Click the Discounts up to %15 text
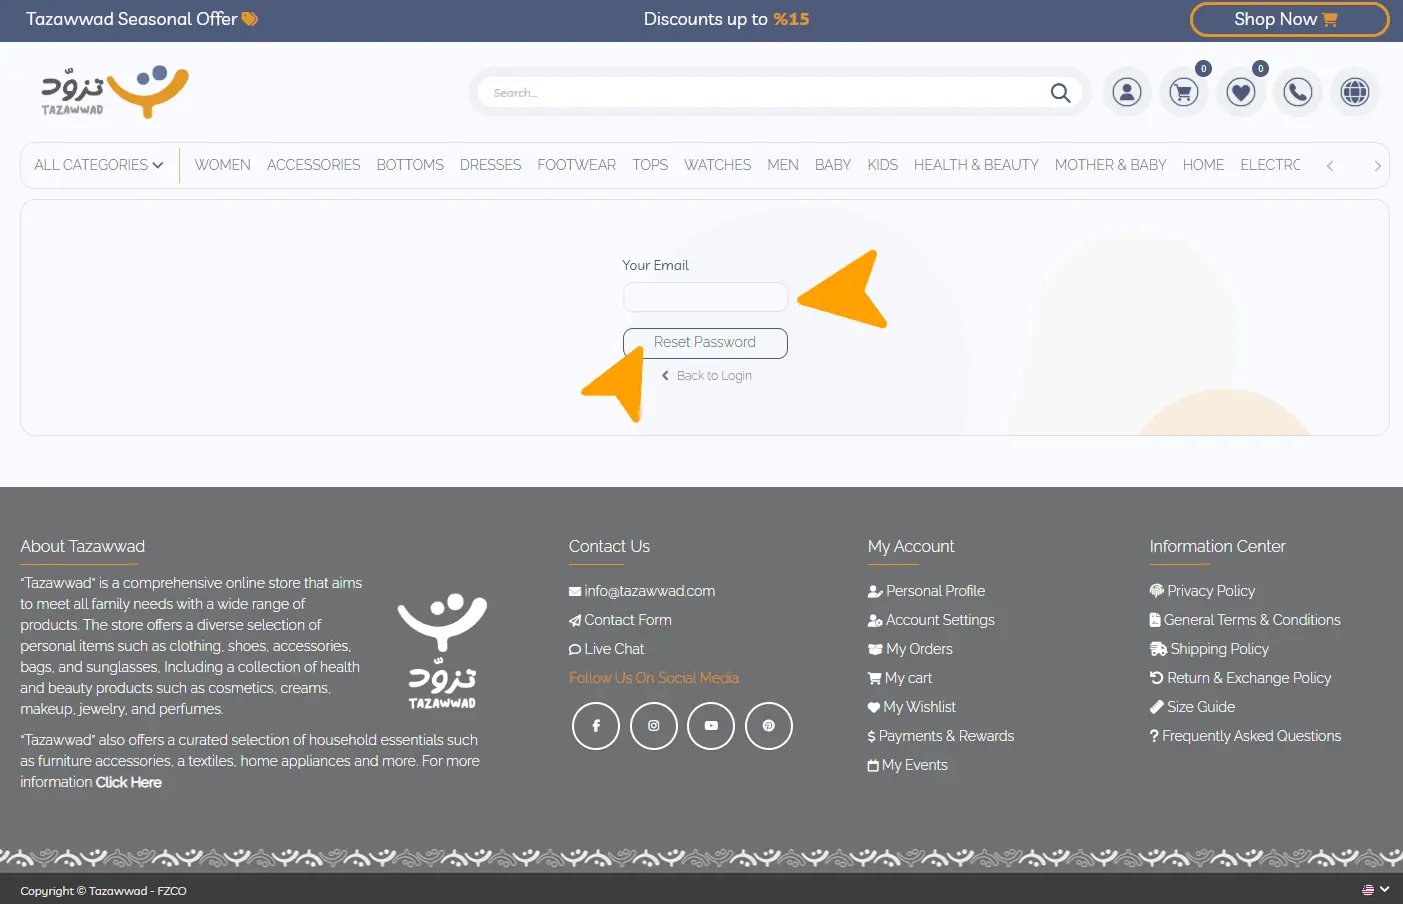 coord(727,19)
